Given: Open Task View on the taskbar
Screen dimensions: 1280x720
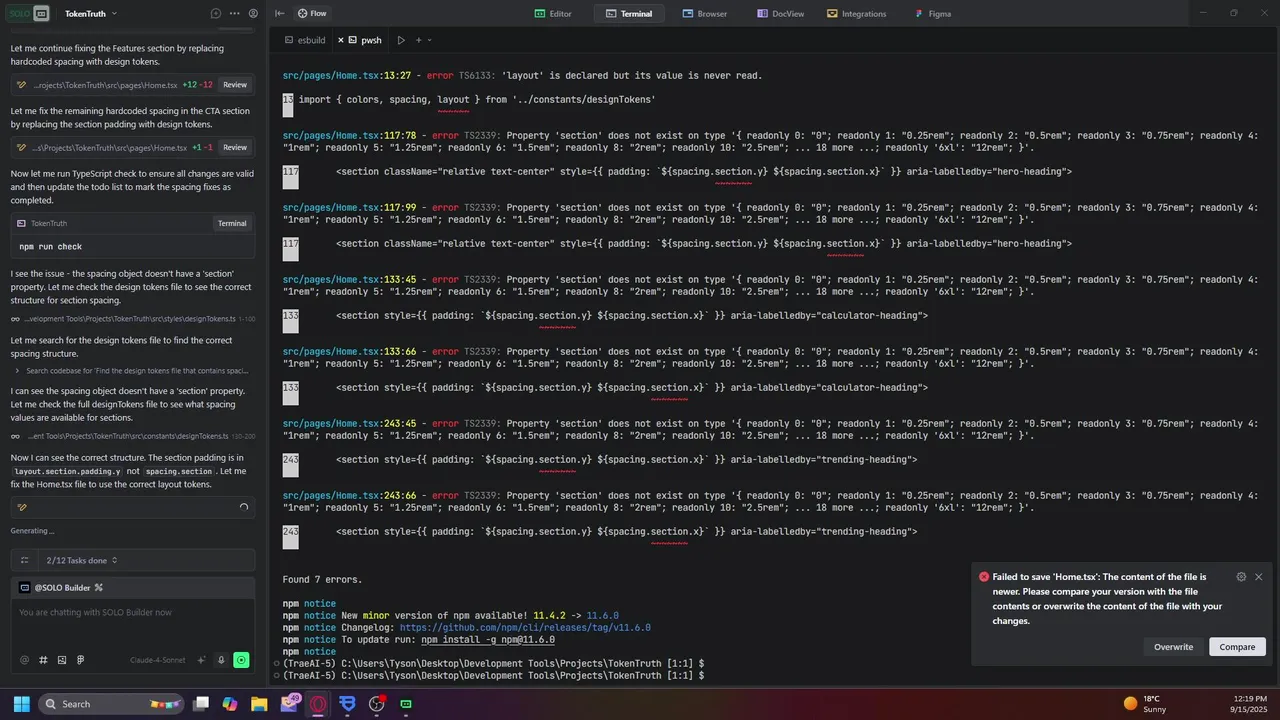Looking at the screenshot, I should tap(201, 704).
